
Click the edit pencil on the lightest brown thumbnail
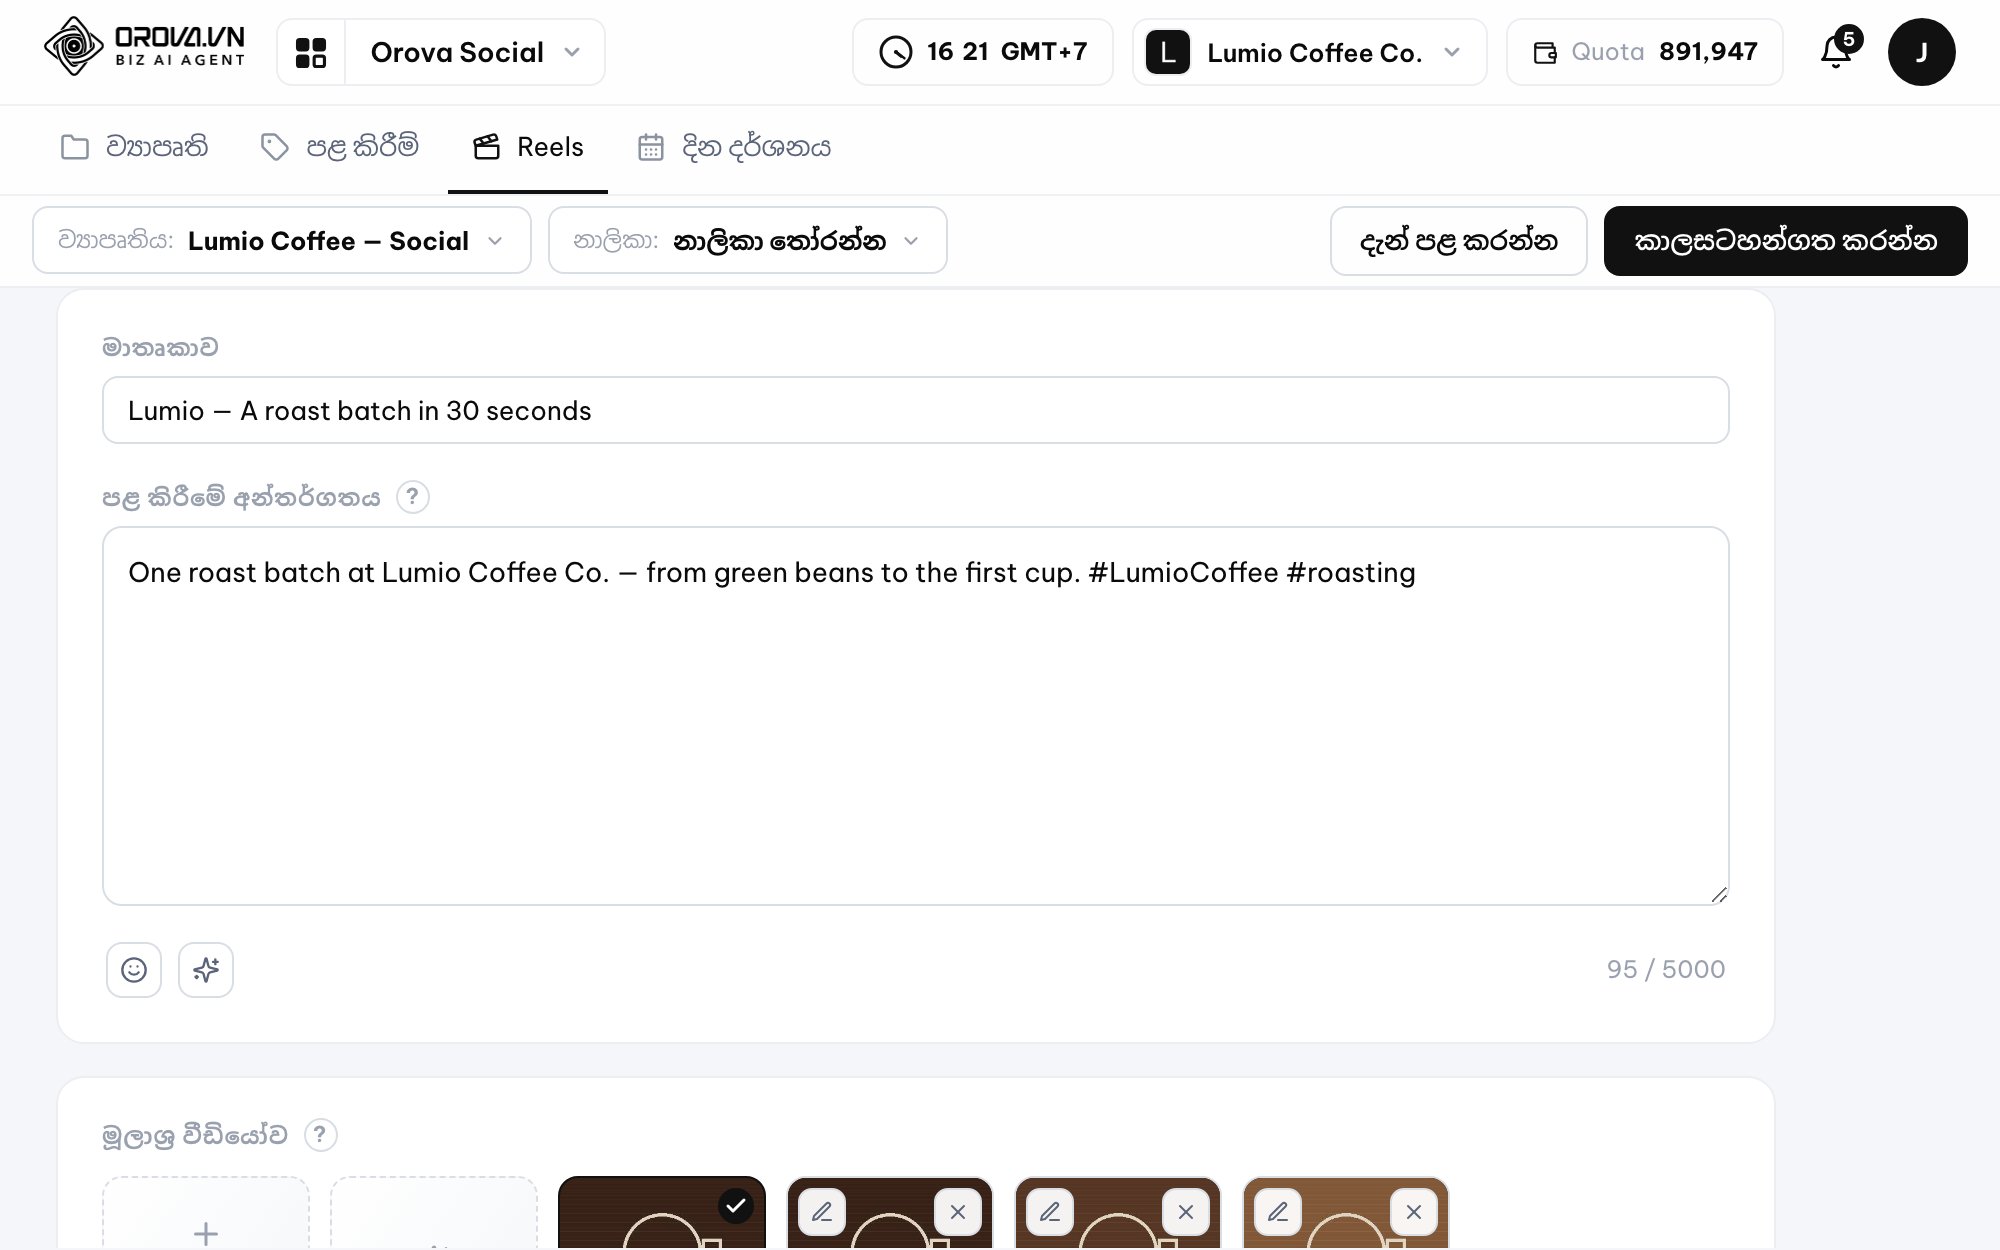pos(1278,1212)
